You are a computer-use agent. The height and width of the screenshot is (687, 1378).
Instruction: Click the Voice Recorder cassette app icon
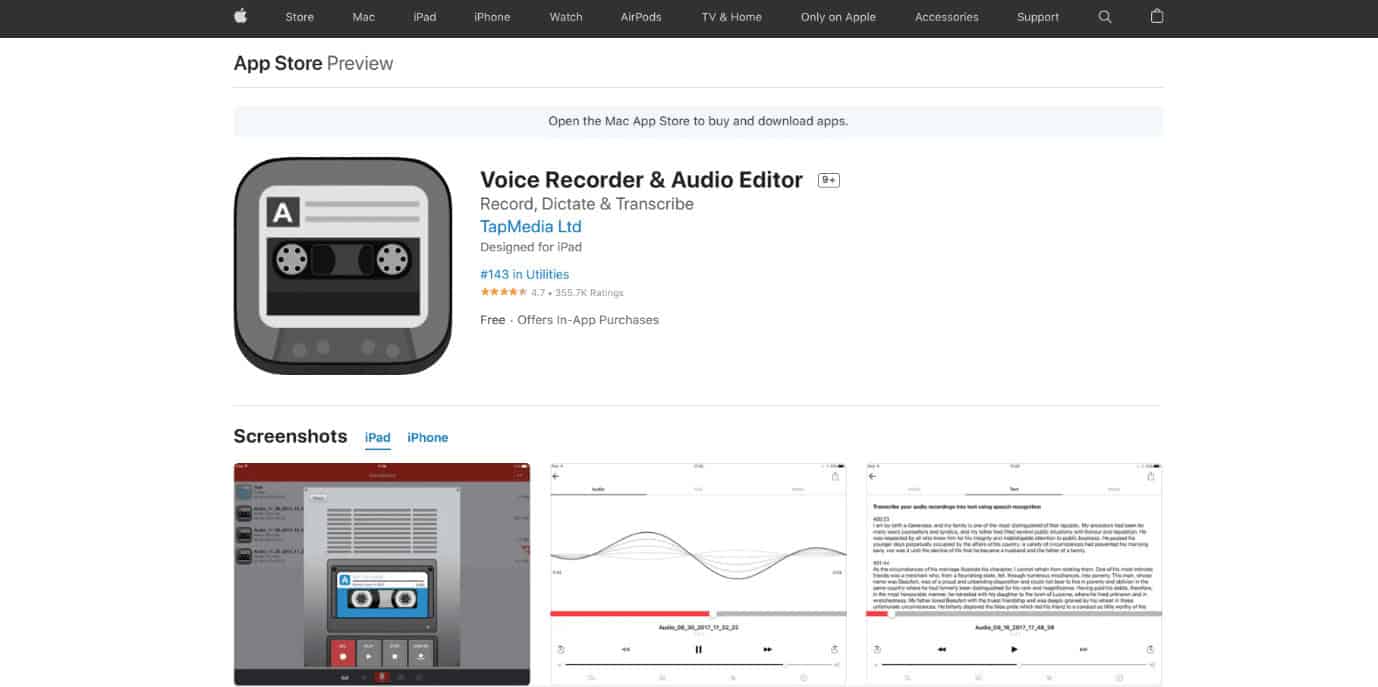343,266
